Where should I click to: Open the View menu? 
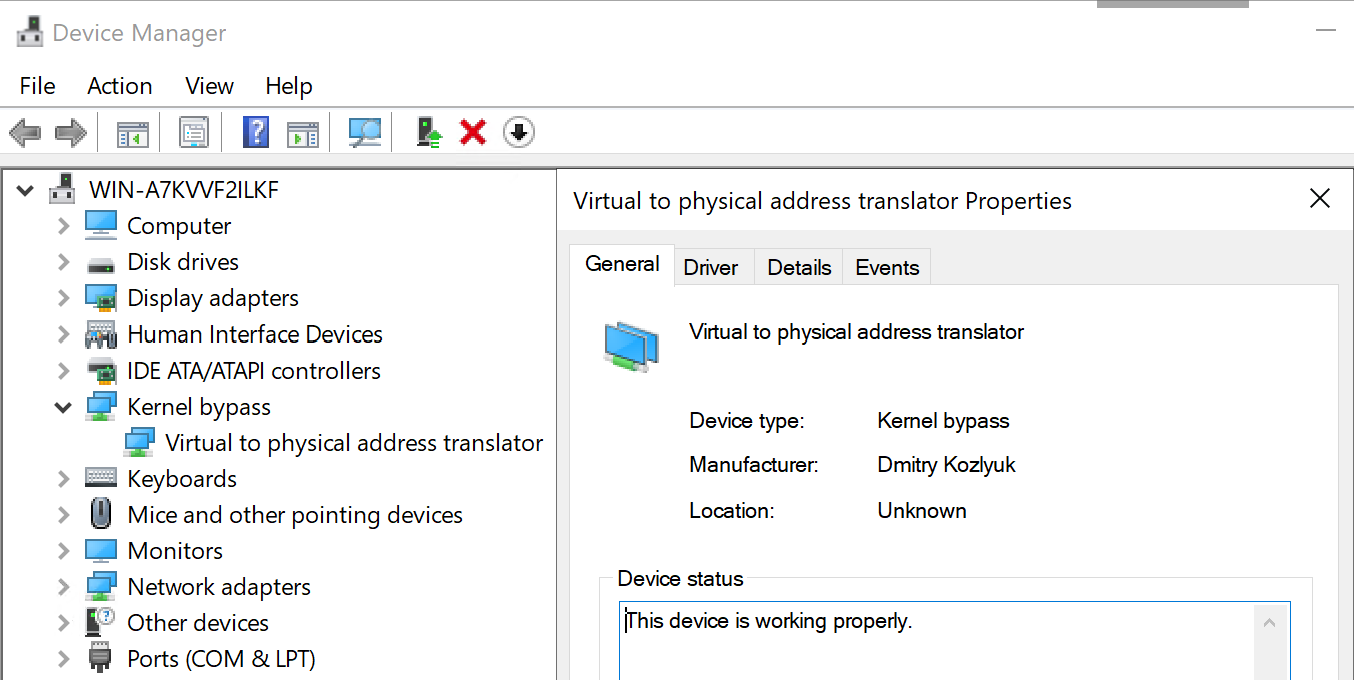208,86
